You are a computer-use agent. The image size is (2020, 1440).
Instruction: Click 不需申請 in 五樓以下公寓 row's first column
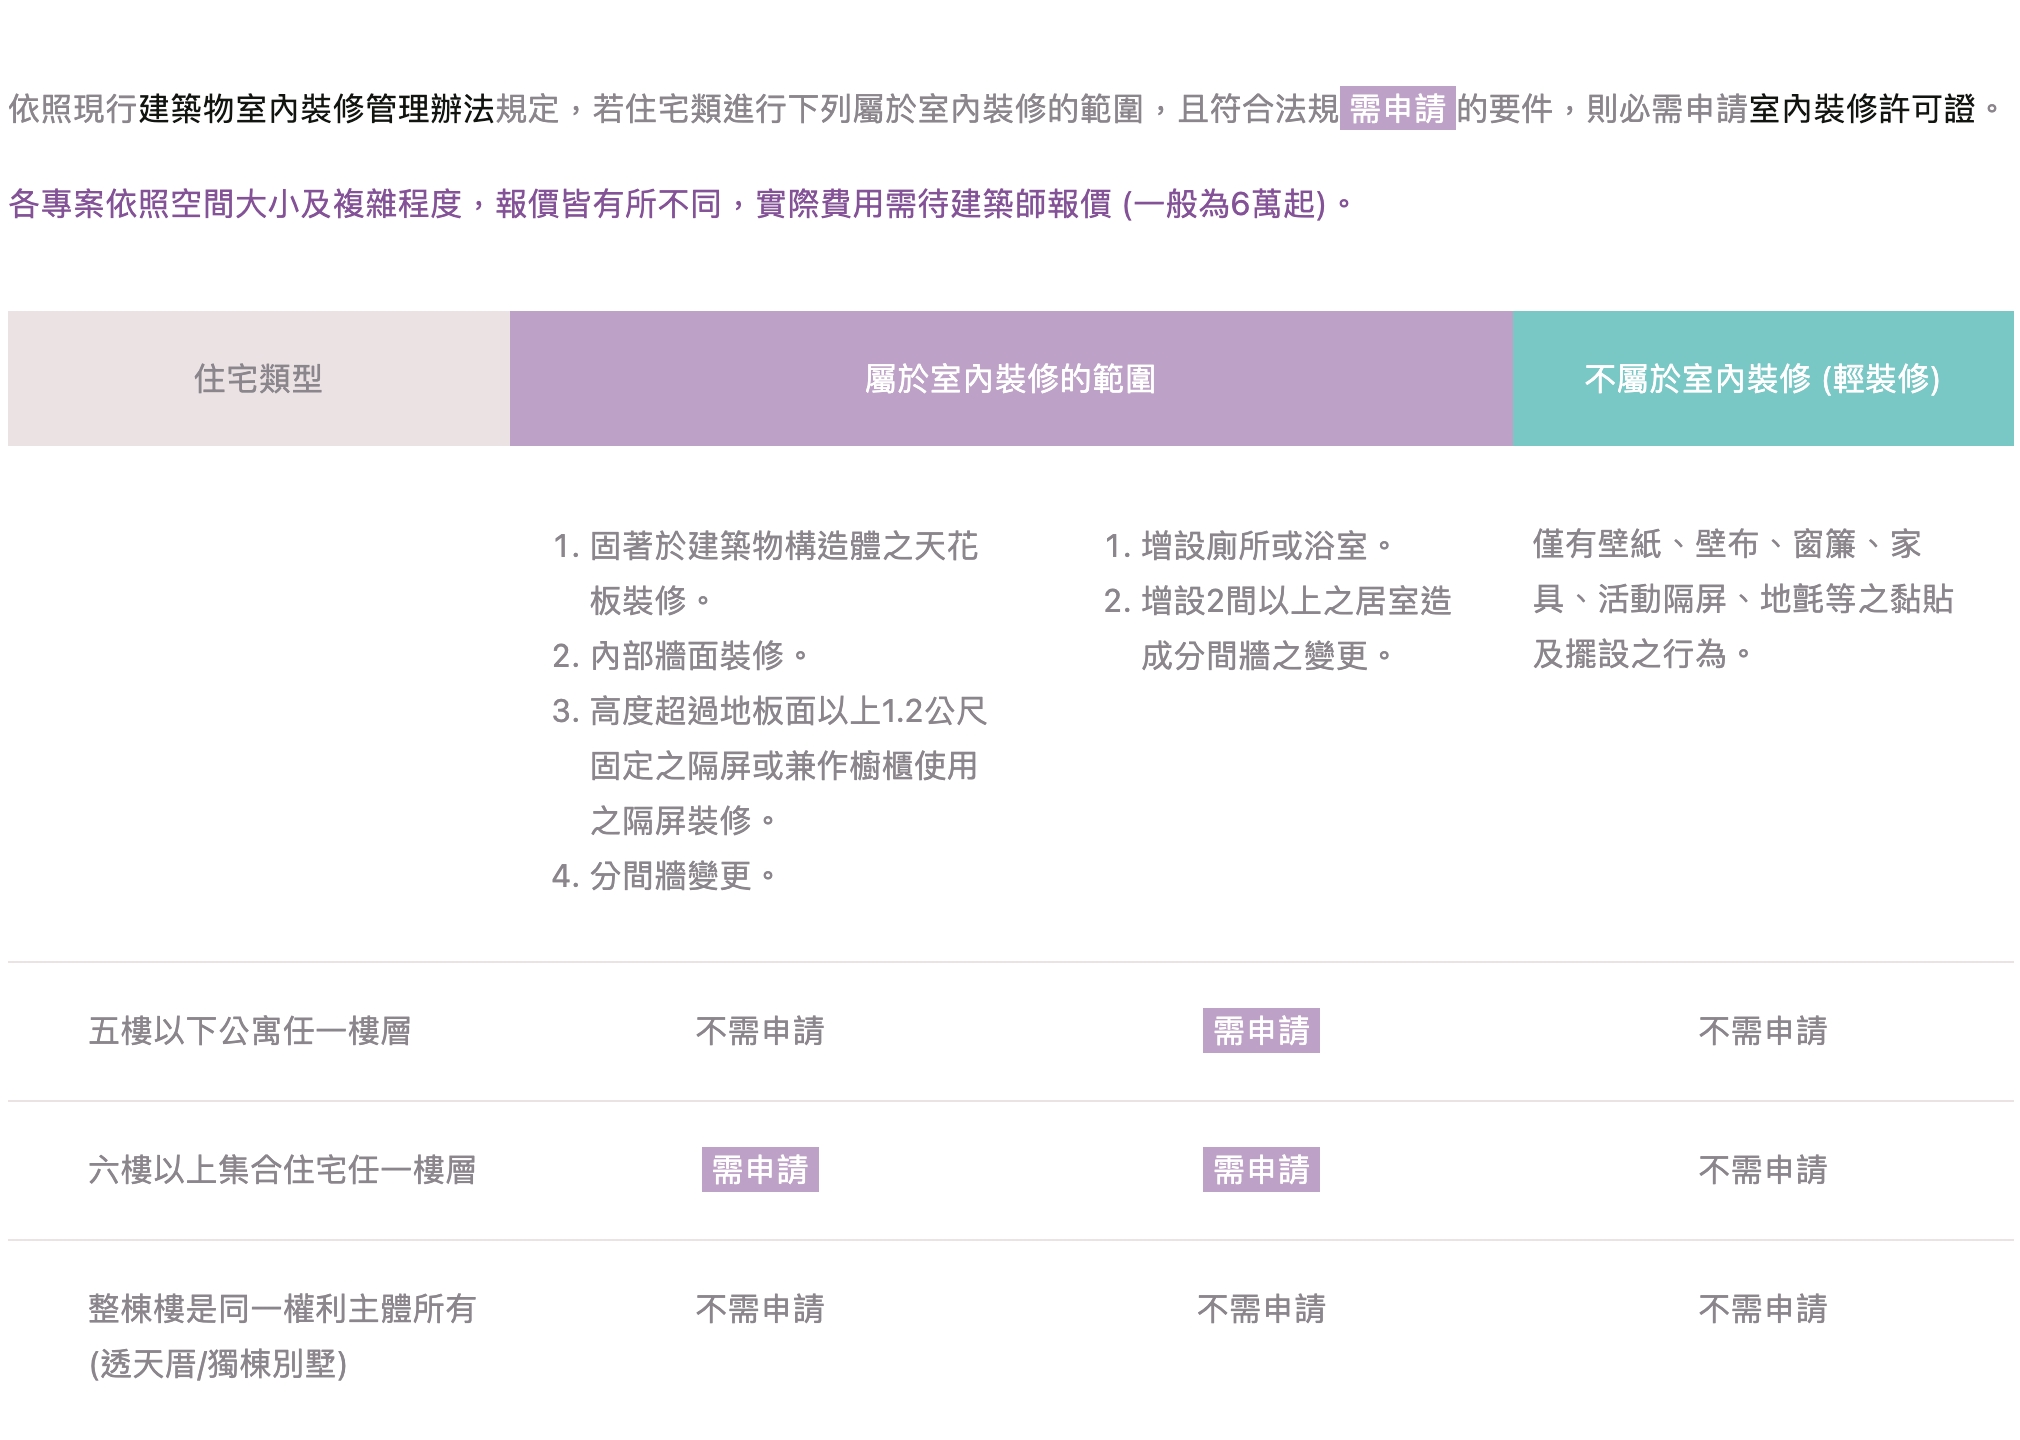point(760,1031)
